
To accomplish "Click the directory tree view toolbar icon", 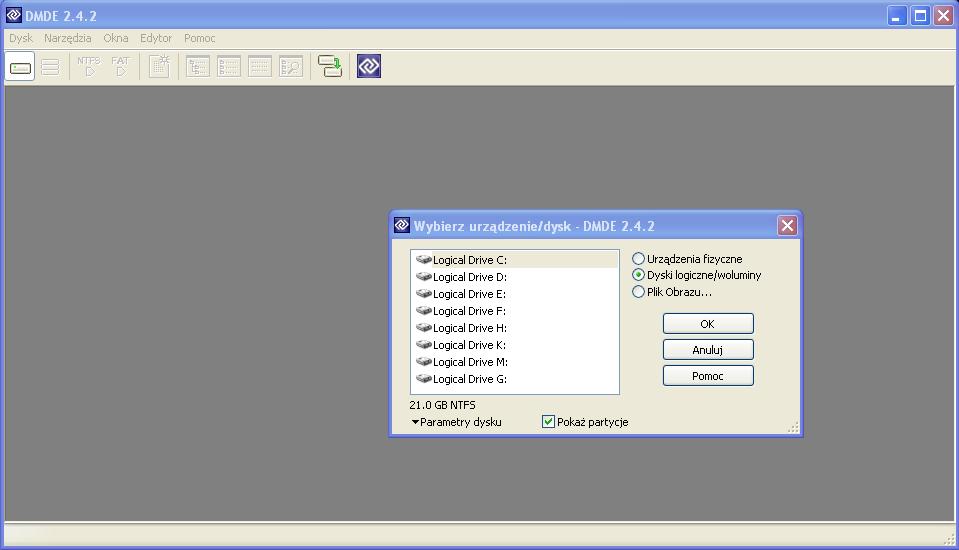I will tap(198, 67).
